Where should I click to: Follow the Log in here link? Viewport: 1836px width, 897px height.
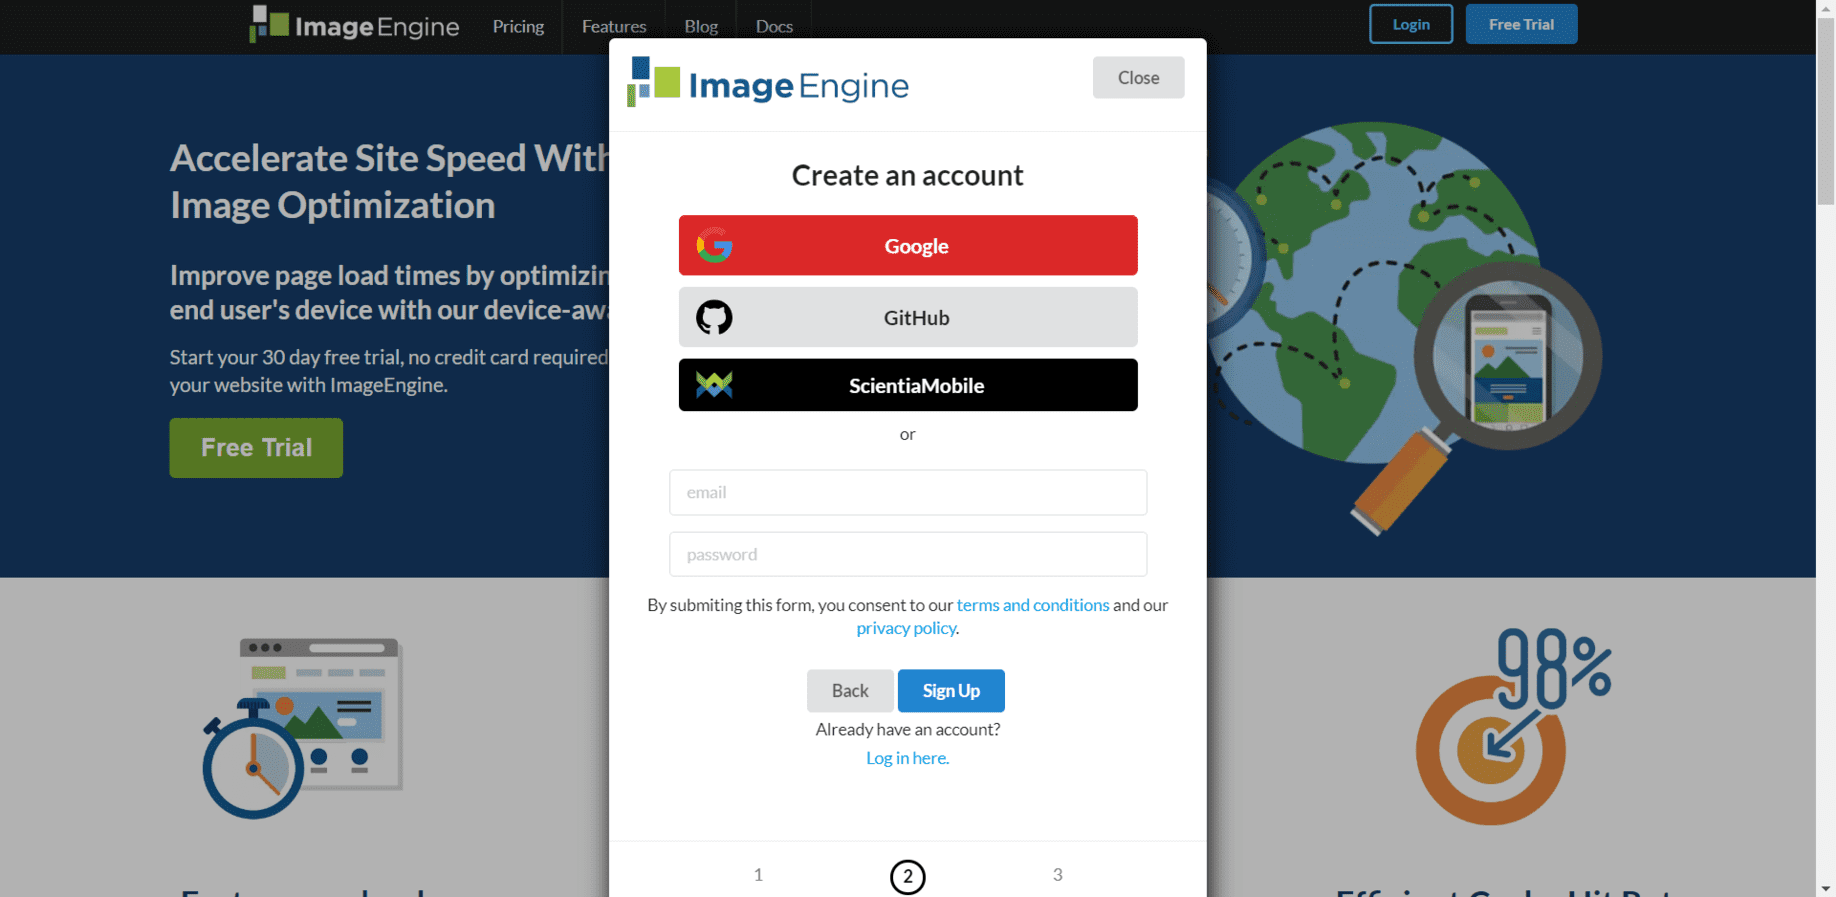click(907, 758)
